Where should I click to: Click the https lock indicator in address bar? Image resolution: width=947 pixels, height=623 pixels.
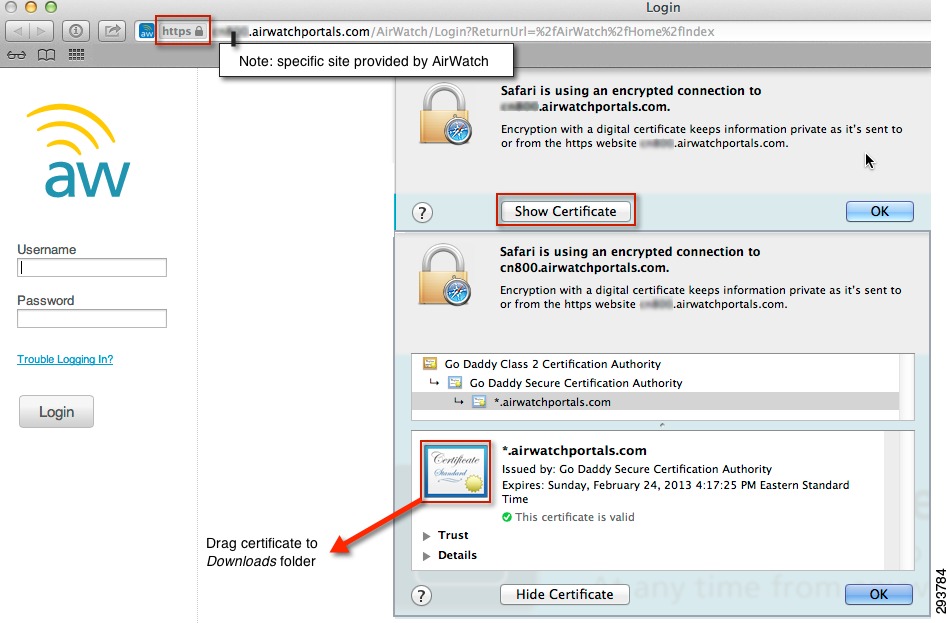pyautogui.click(x=183, y=31)
